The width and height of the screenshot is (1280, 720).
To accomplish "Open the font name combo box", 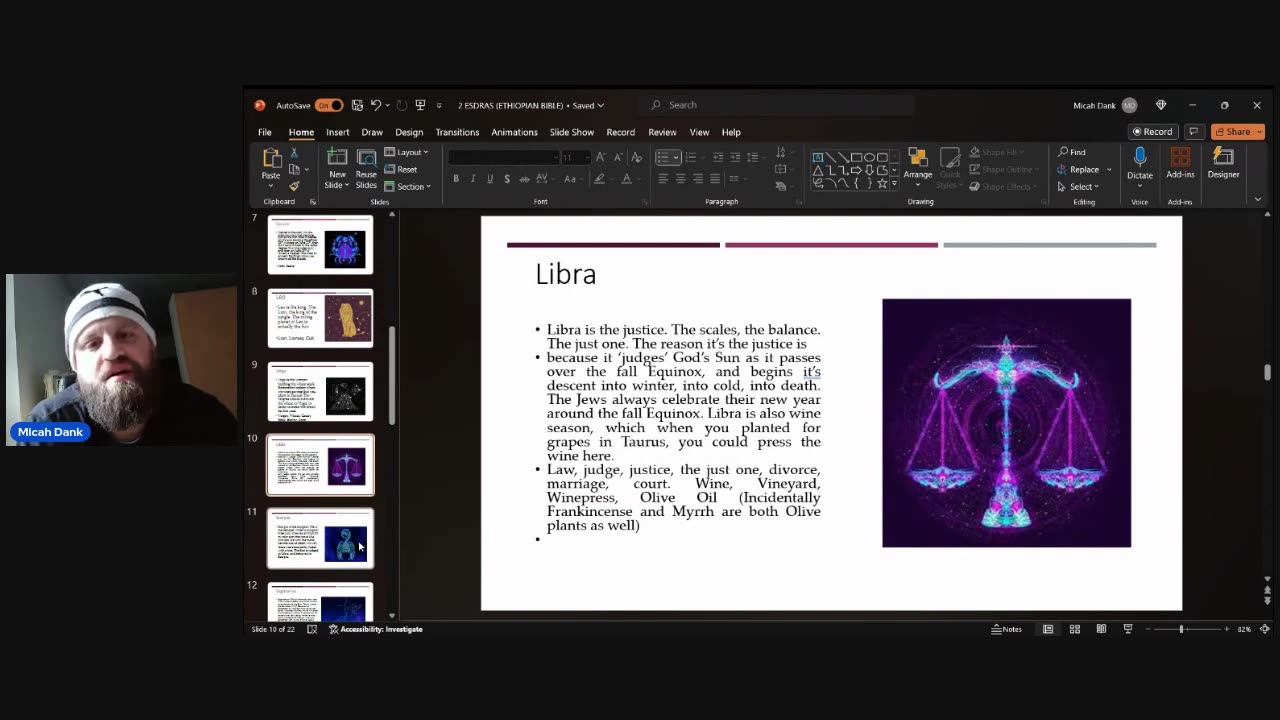I will pyautogui.click(x=503, y=157).
